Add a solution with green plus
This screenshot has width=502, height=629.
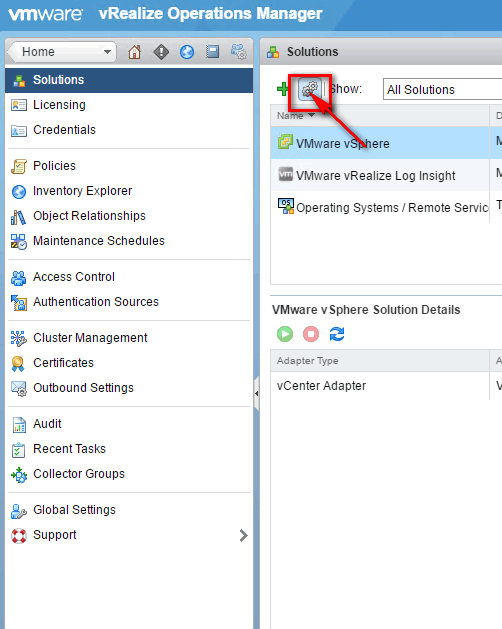click(283, 89)
